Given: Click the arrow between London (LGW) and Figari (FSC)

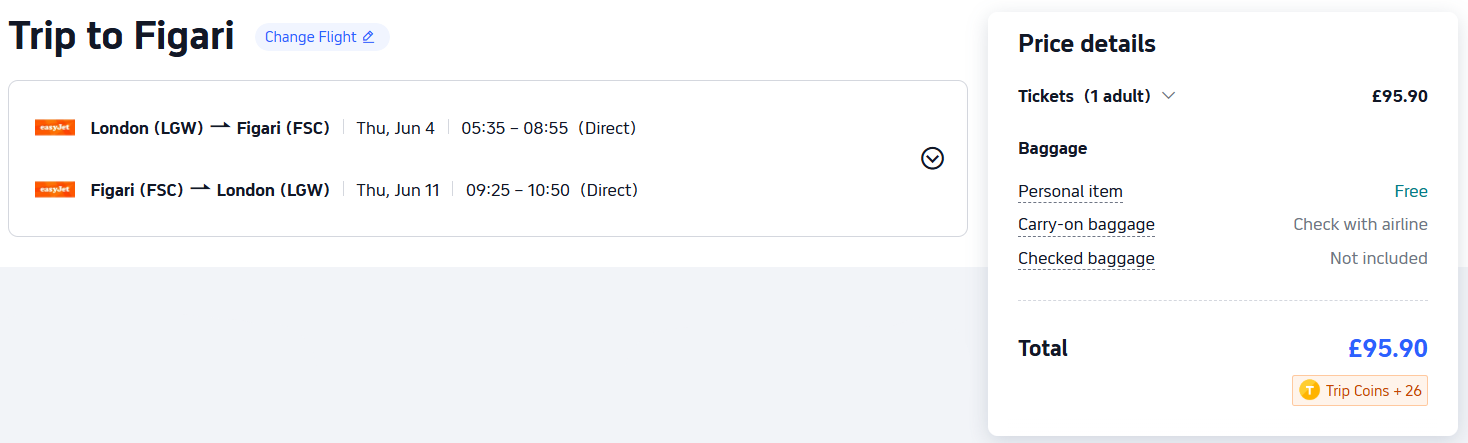Looking at the screenshot, I should [x=220, y=127].
